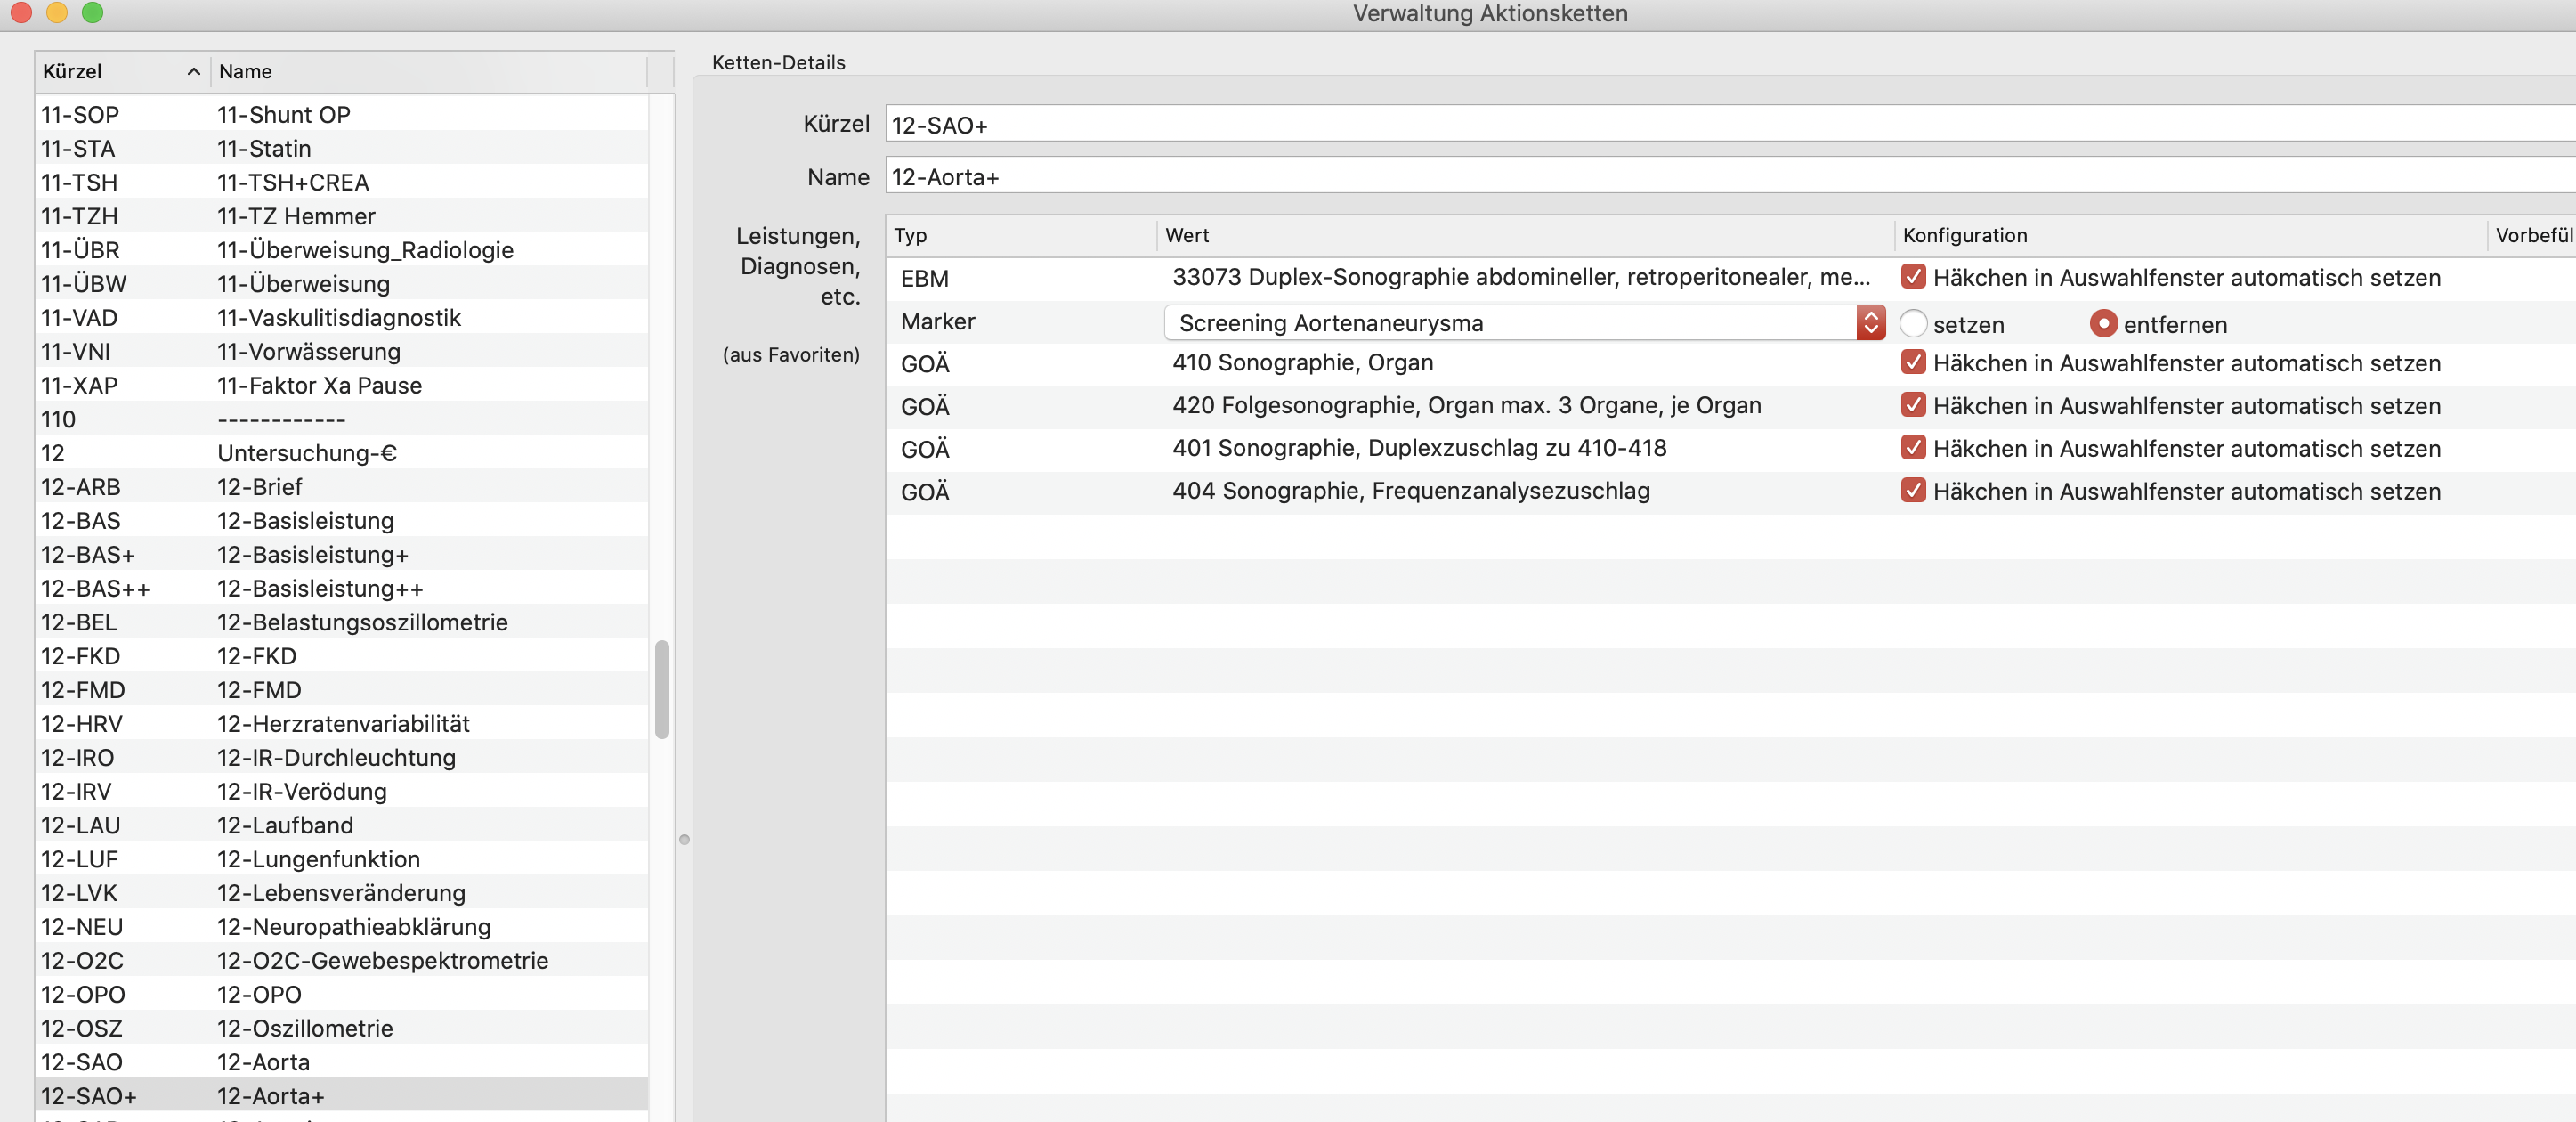
Task: Select row 12-IRO IR-Durchleuchtung
Action: point(342,757)
